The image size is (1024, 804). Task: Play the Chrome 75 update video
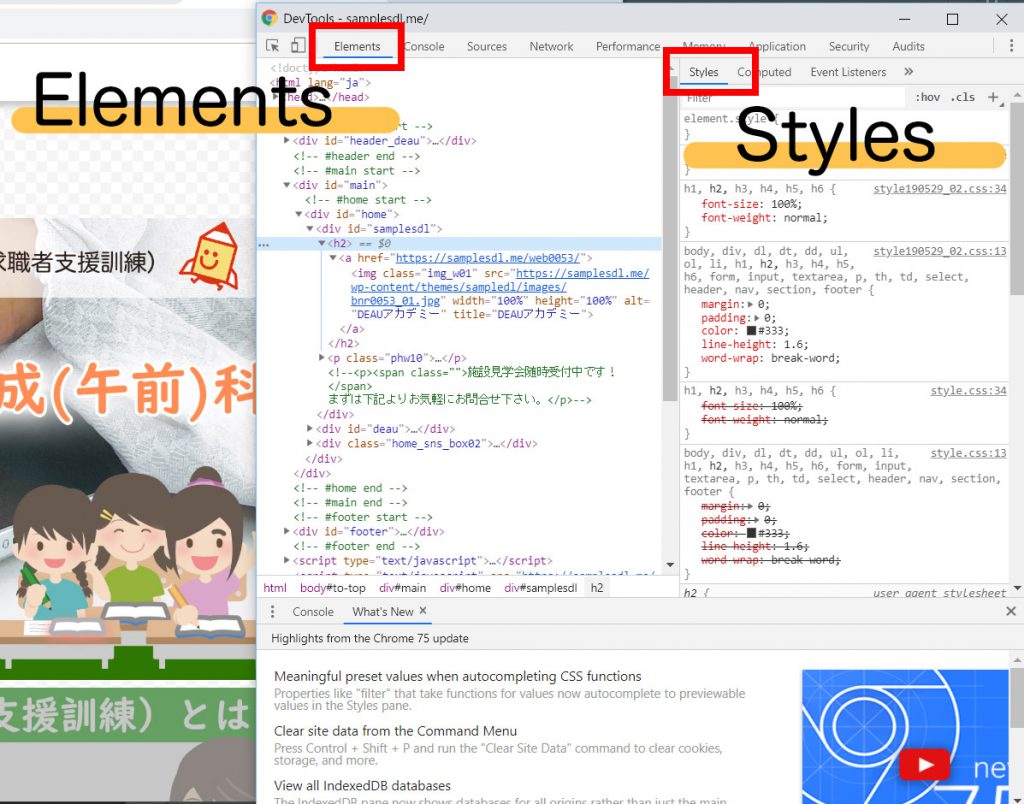point(923,765)
